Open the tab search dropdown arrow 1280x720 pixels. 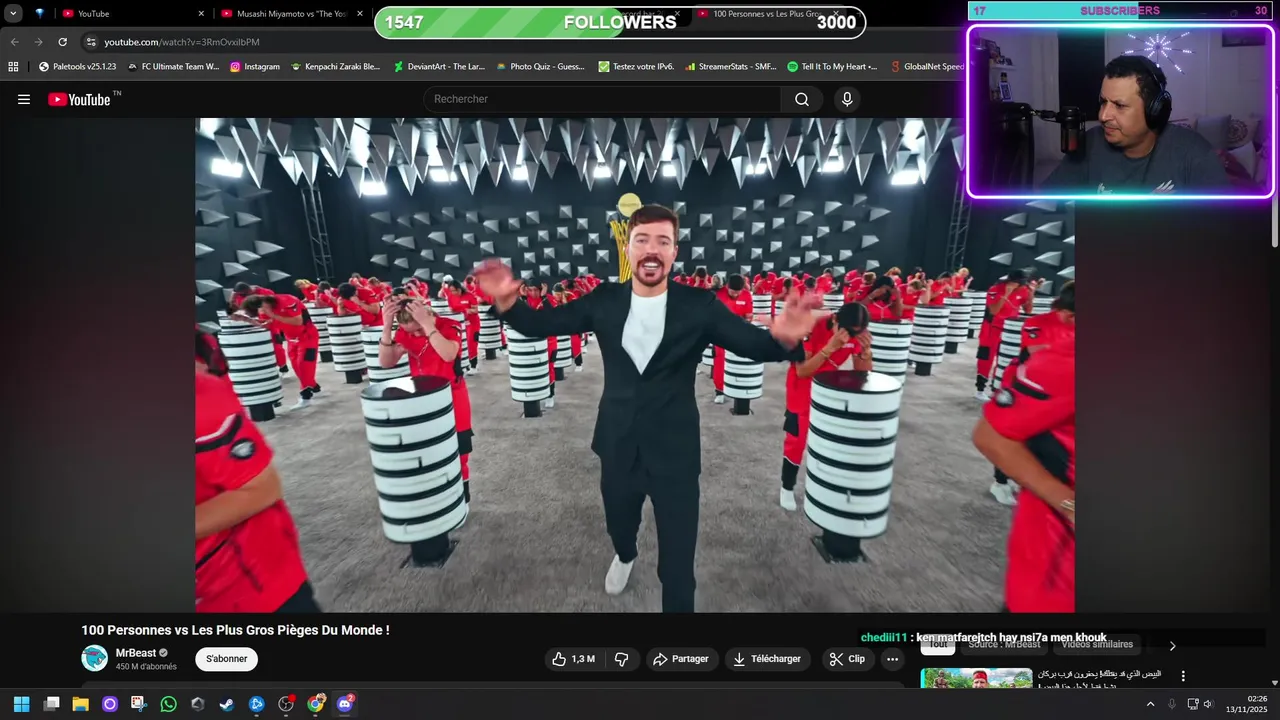[x=13, y=14]
